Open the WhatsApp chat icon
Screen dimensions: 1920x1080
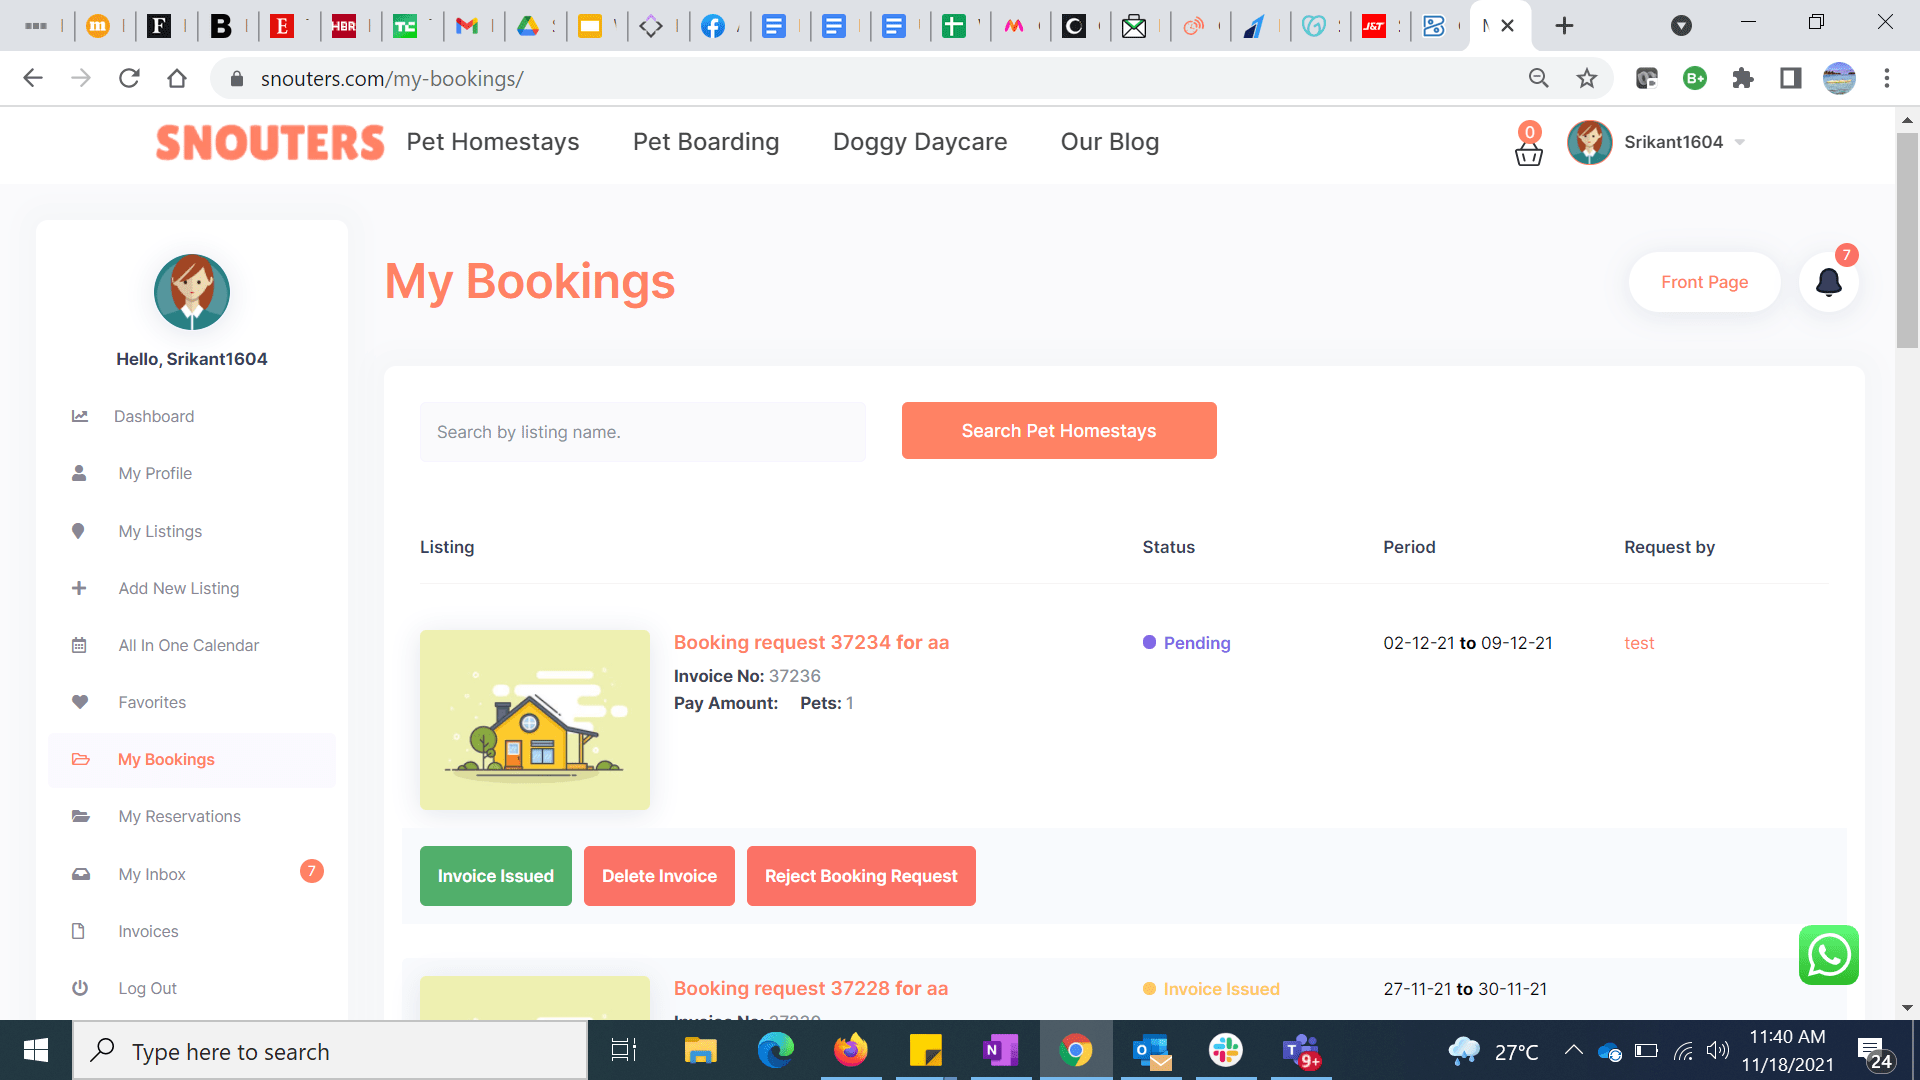1828,955
